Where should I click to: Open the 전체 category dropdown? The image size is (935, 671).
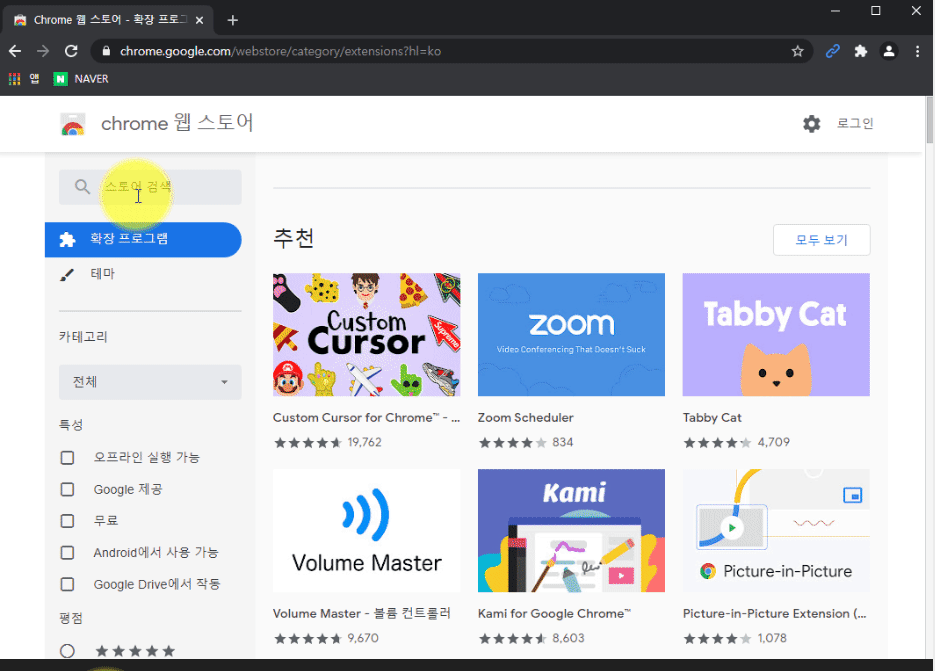(150, 382)
